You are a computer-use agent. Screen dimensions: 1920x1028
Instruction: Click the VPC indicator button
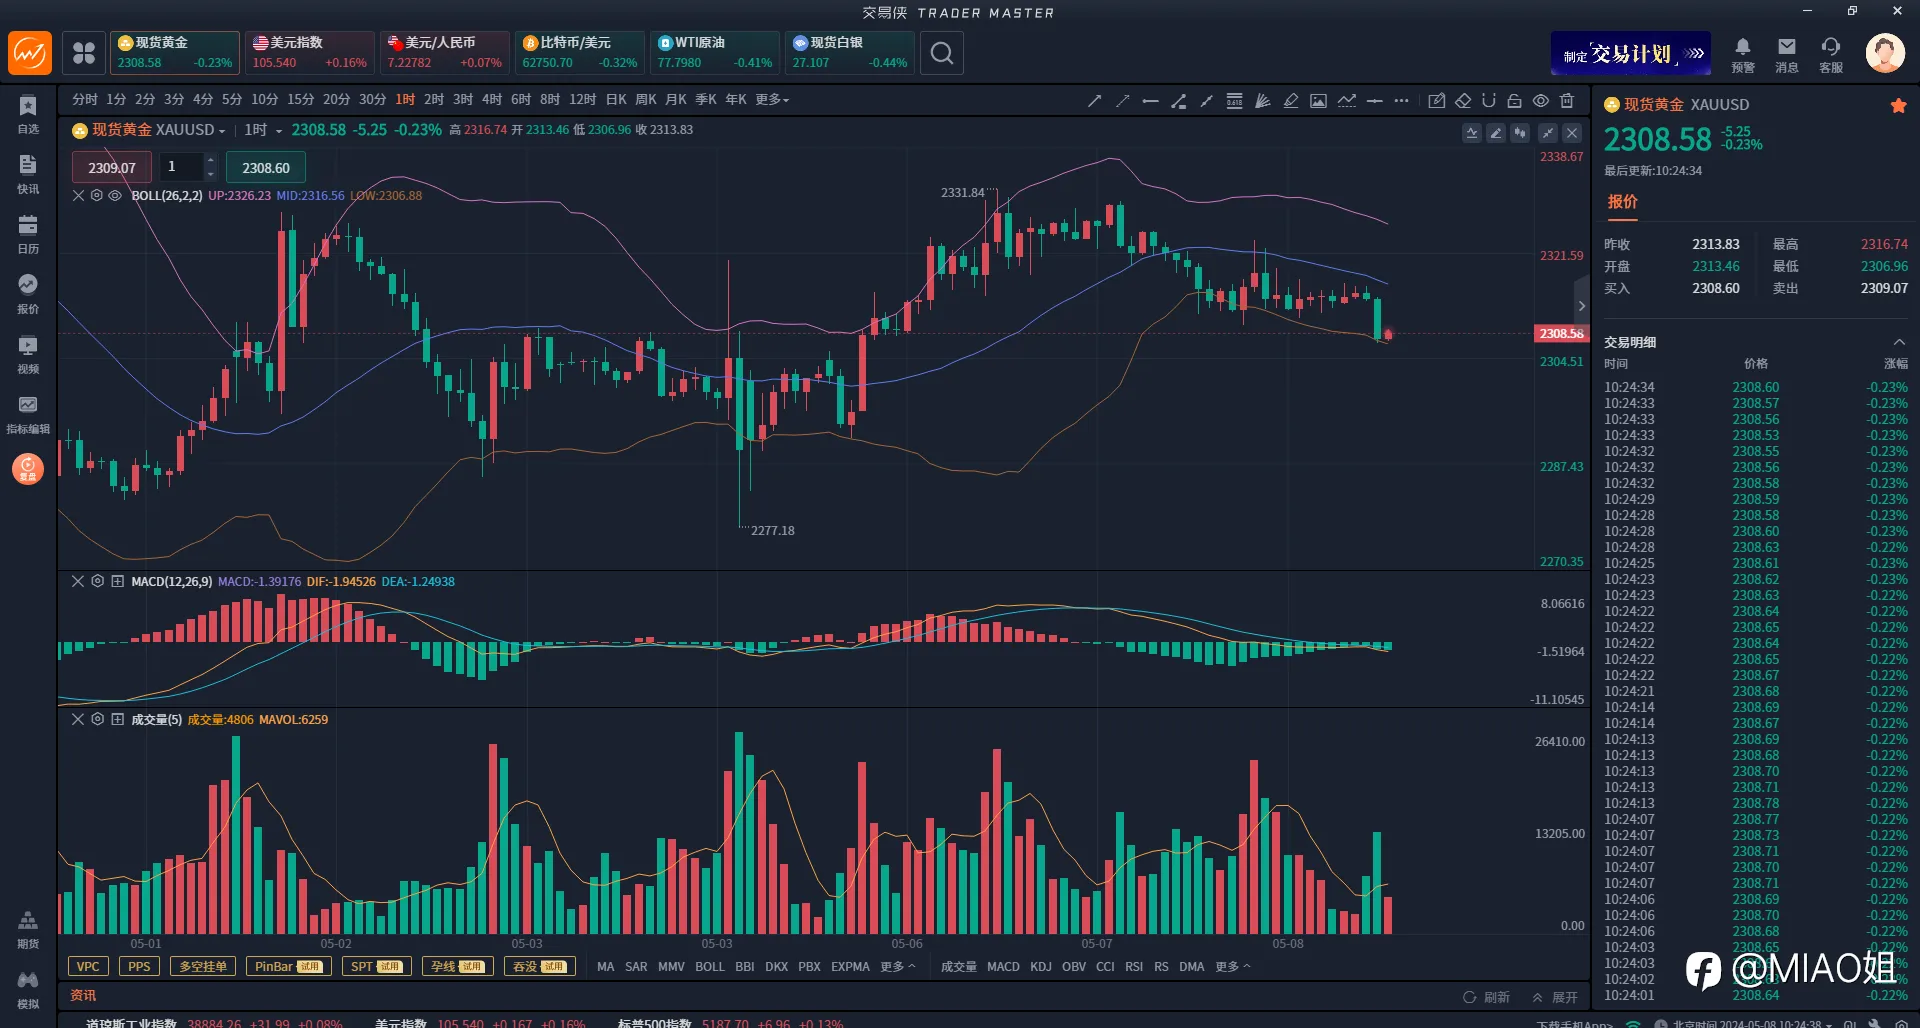tap(88, 967)
